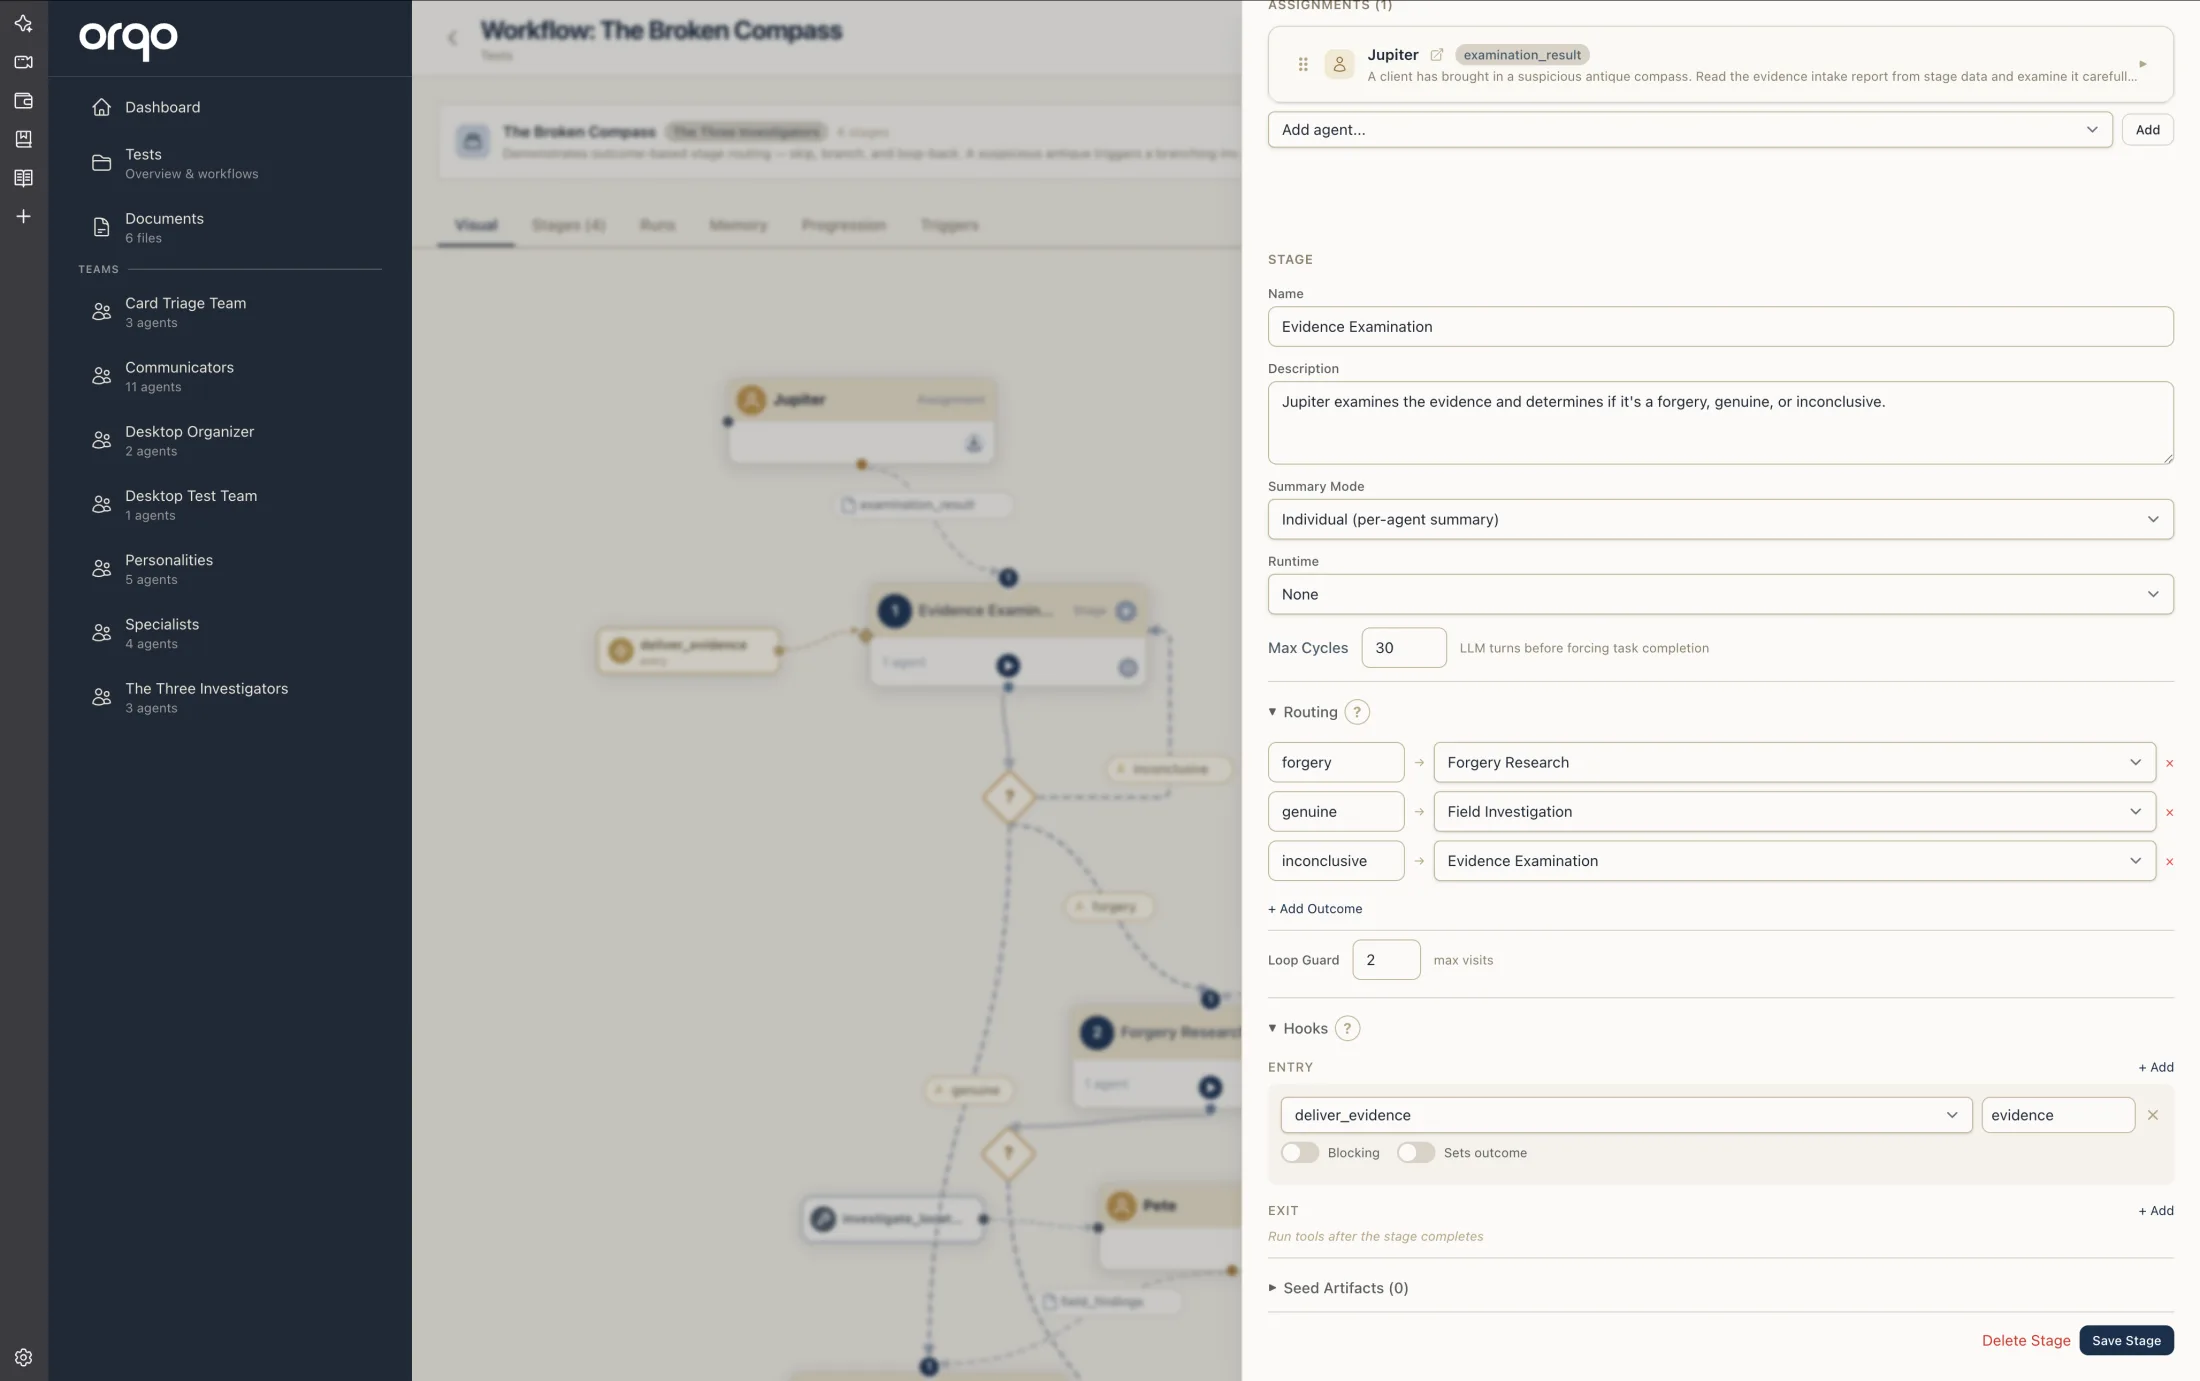Image resolution: width=2200 pixels, height=1381 pixels.
Task: Open Jupiter agent external link icon
Action: pyautogui.click(x=1437, y=55)
